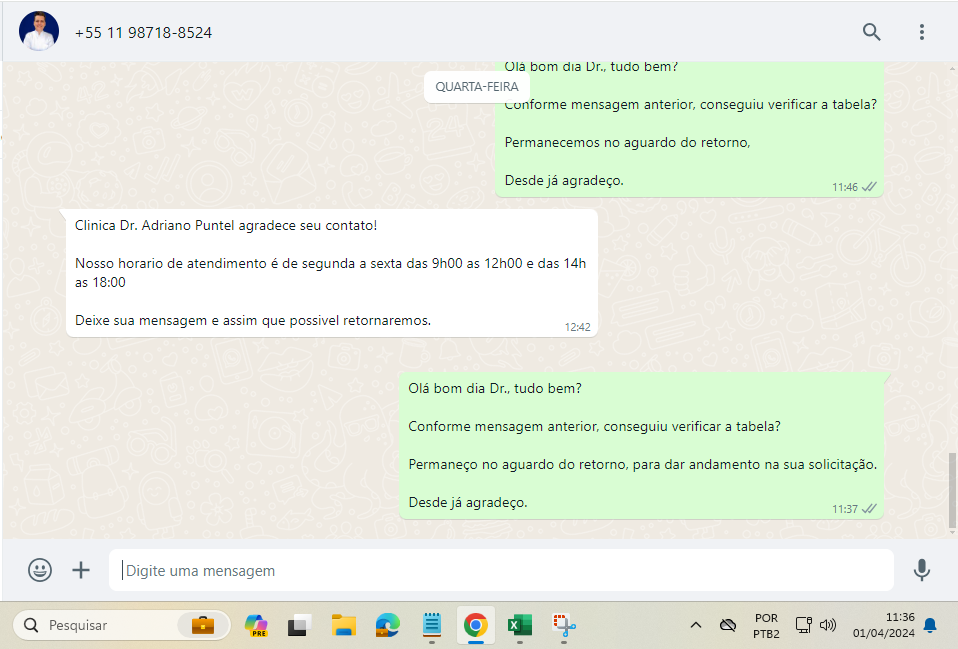958x649 pixels.
Task: Click the Pesquisar taskbar search box
Action: click(121, 625)
